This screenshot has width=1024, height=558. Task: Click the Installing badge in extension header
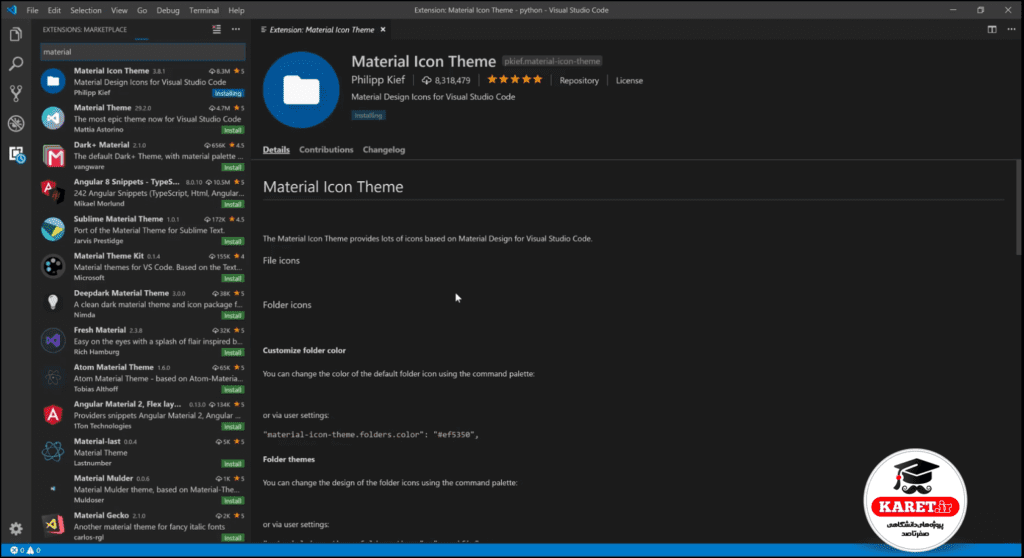click(x=368, y=115)
